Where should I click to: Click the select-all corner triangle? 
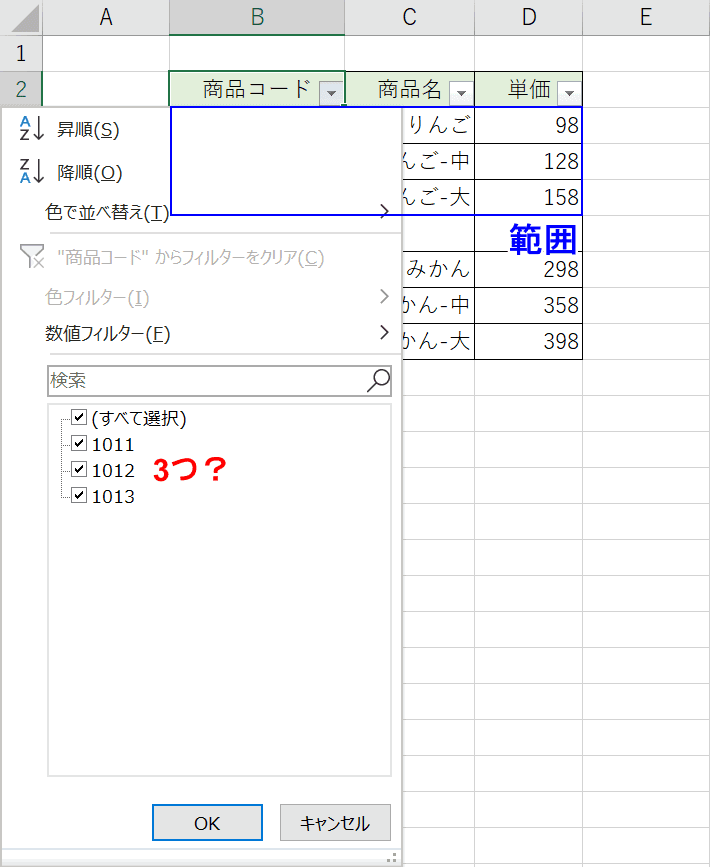click(x=25, y=18)
